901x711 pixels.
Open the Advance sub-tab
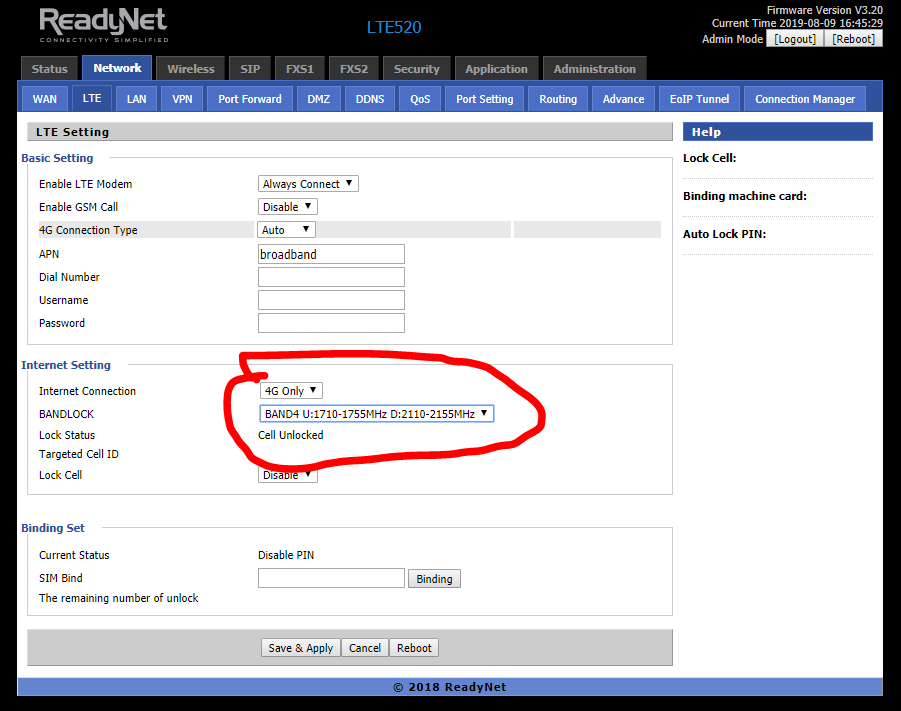coord(623,99)
